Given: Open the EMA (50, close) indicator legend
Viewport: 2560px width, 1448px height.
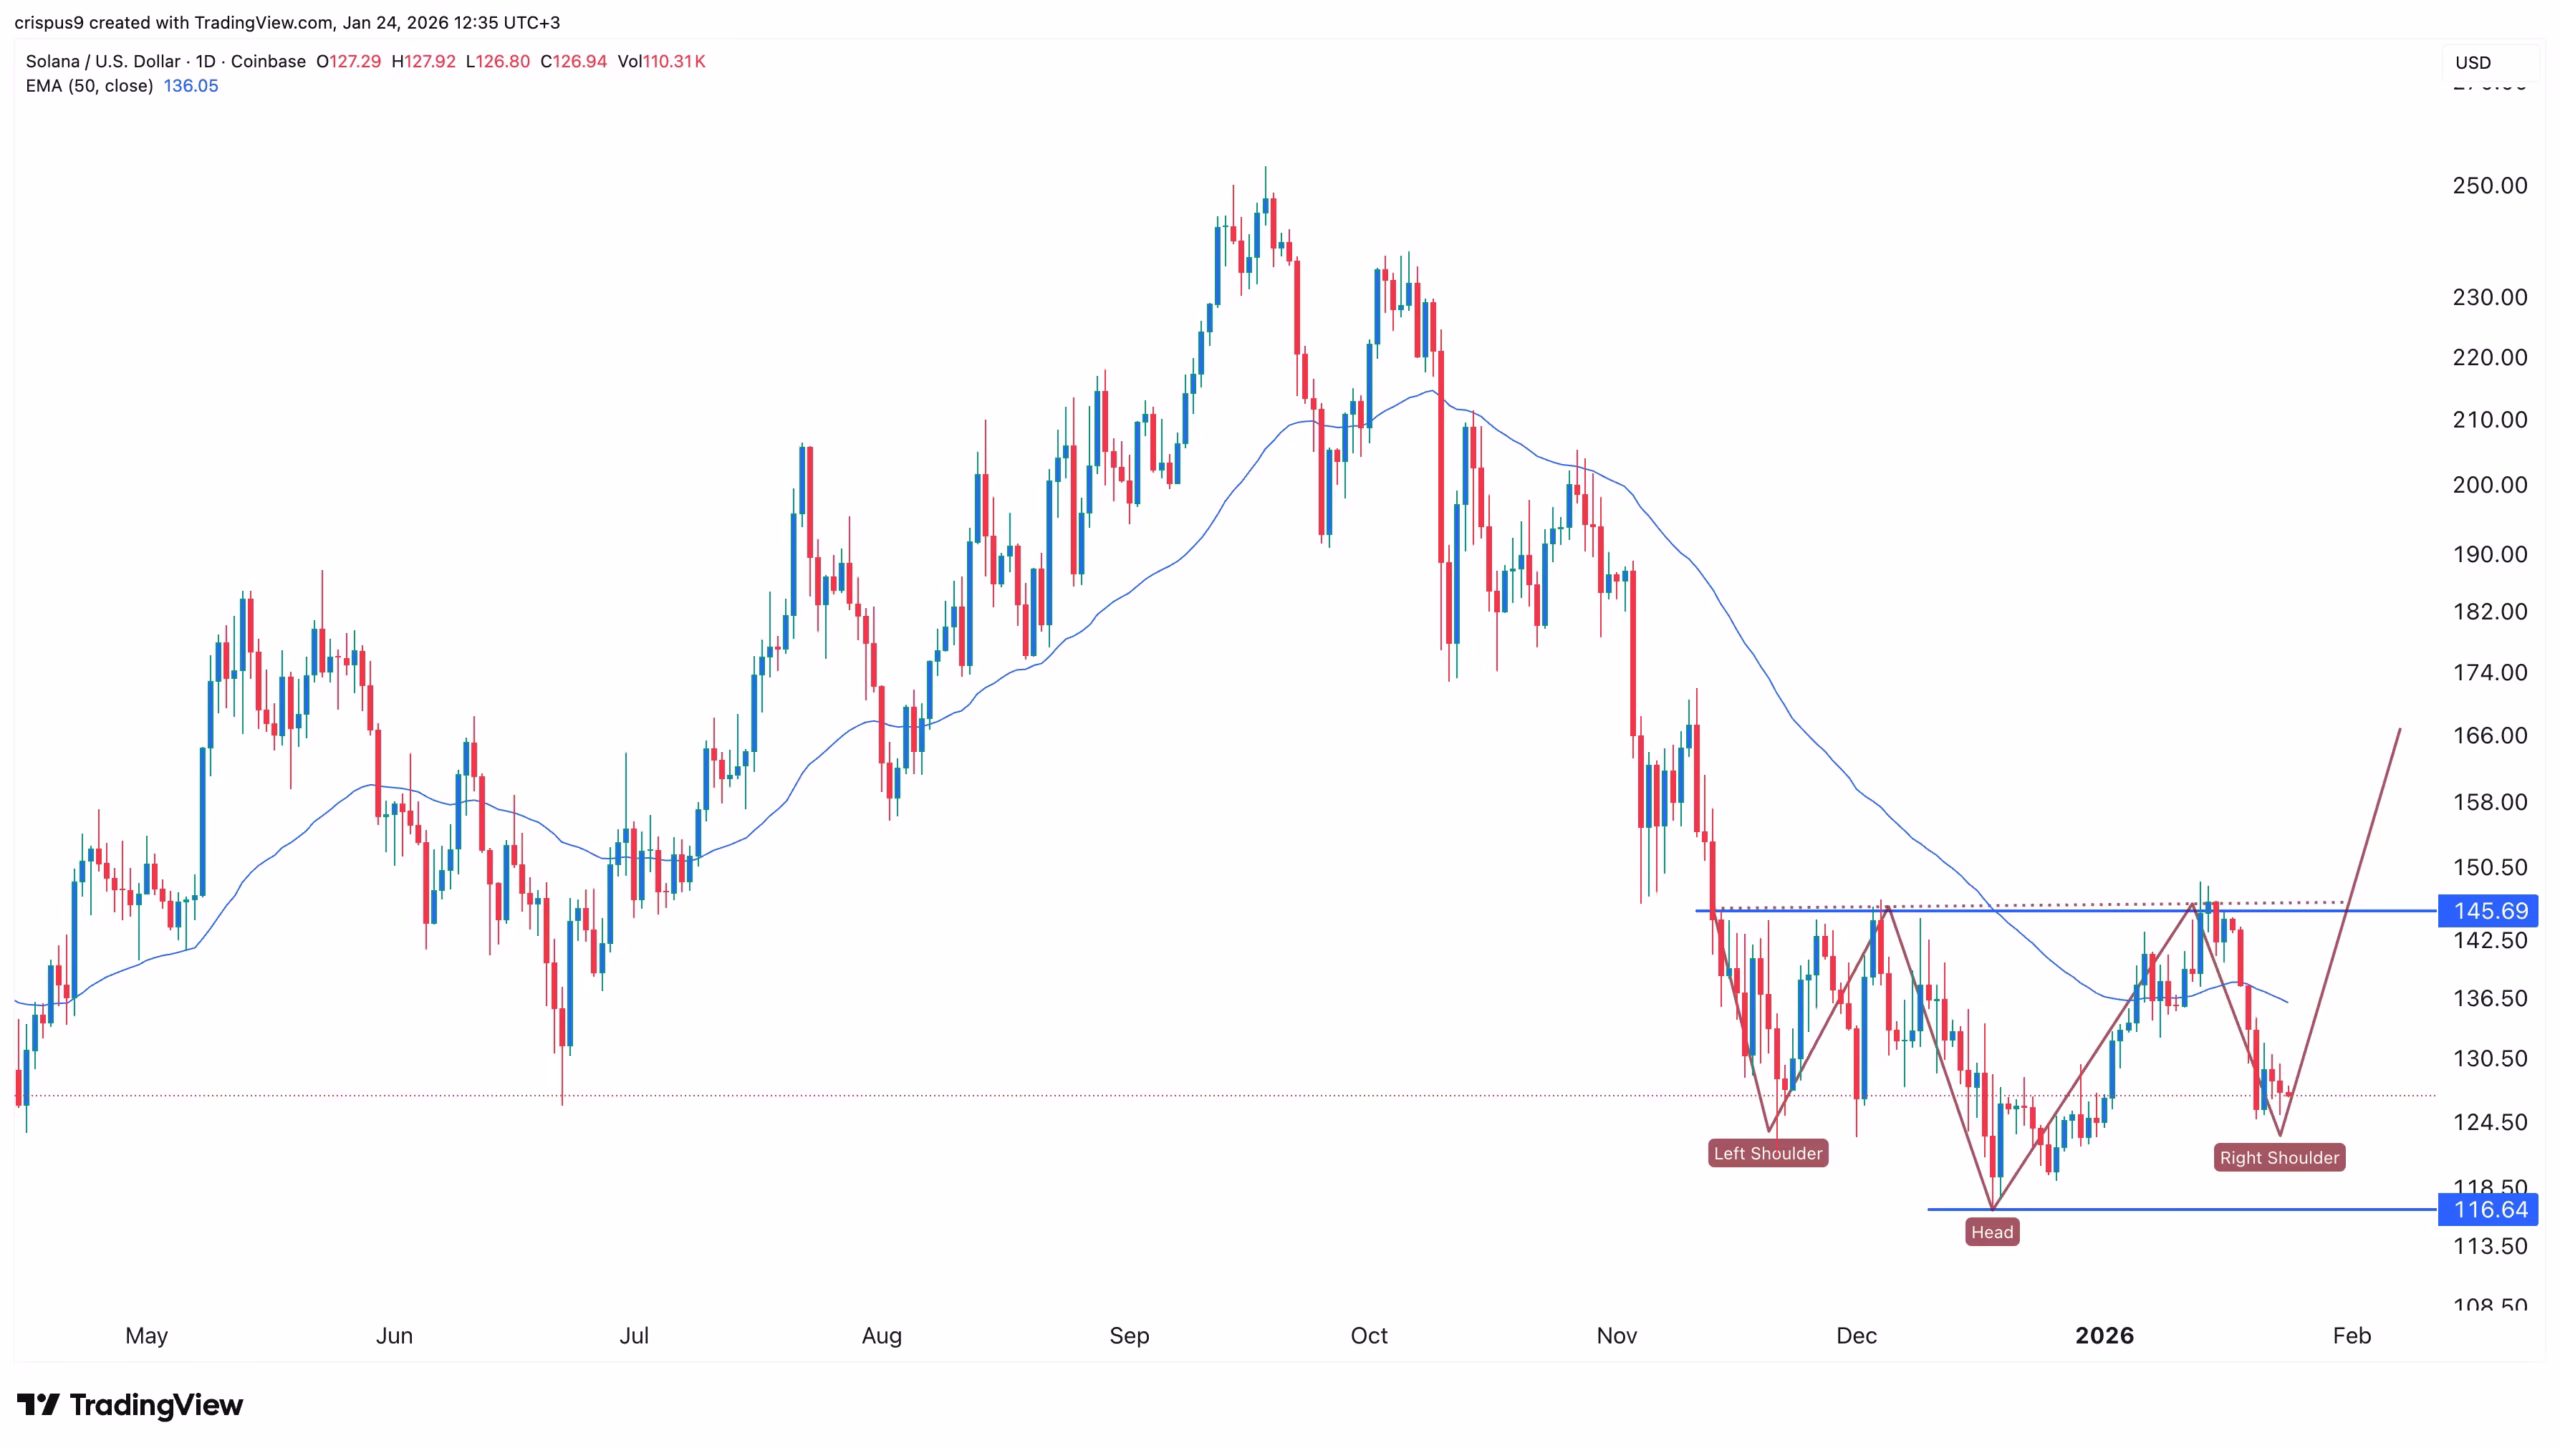Looking at the screenshot, I should point(89,86).
